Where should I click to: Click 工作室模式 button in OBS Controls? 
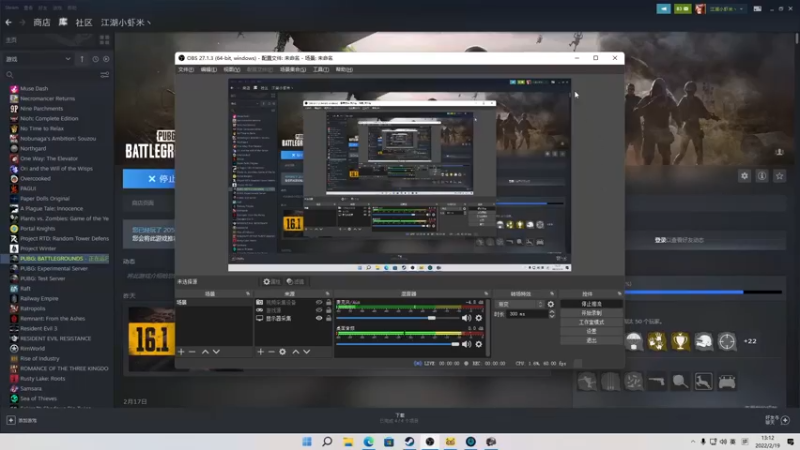(591, 322)
